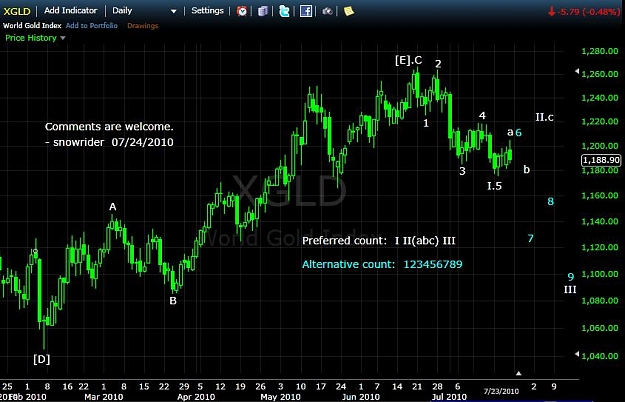This screenshot has height=402, width=625.
Task: Share chart via Twitter bird icon
Action: point(284,11)
